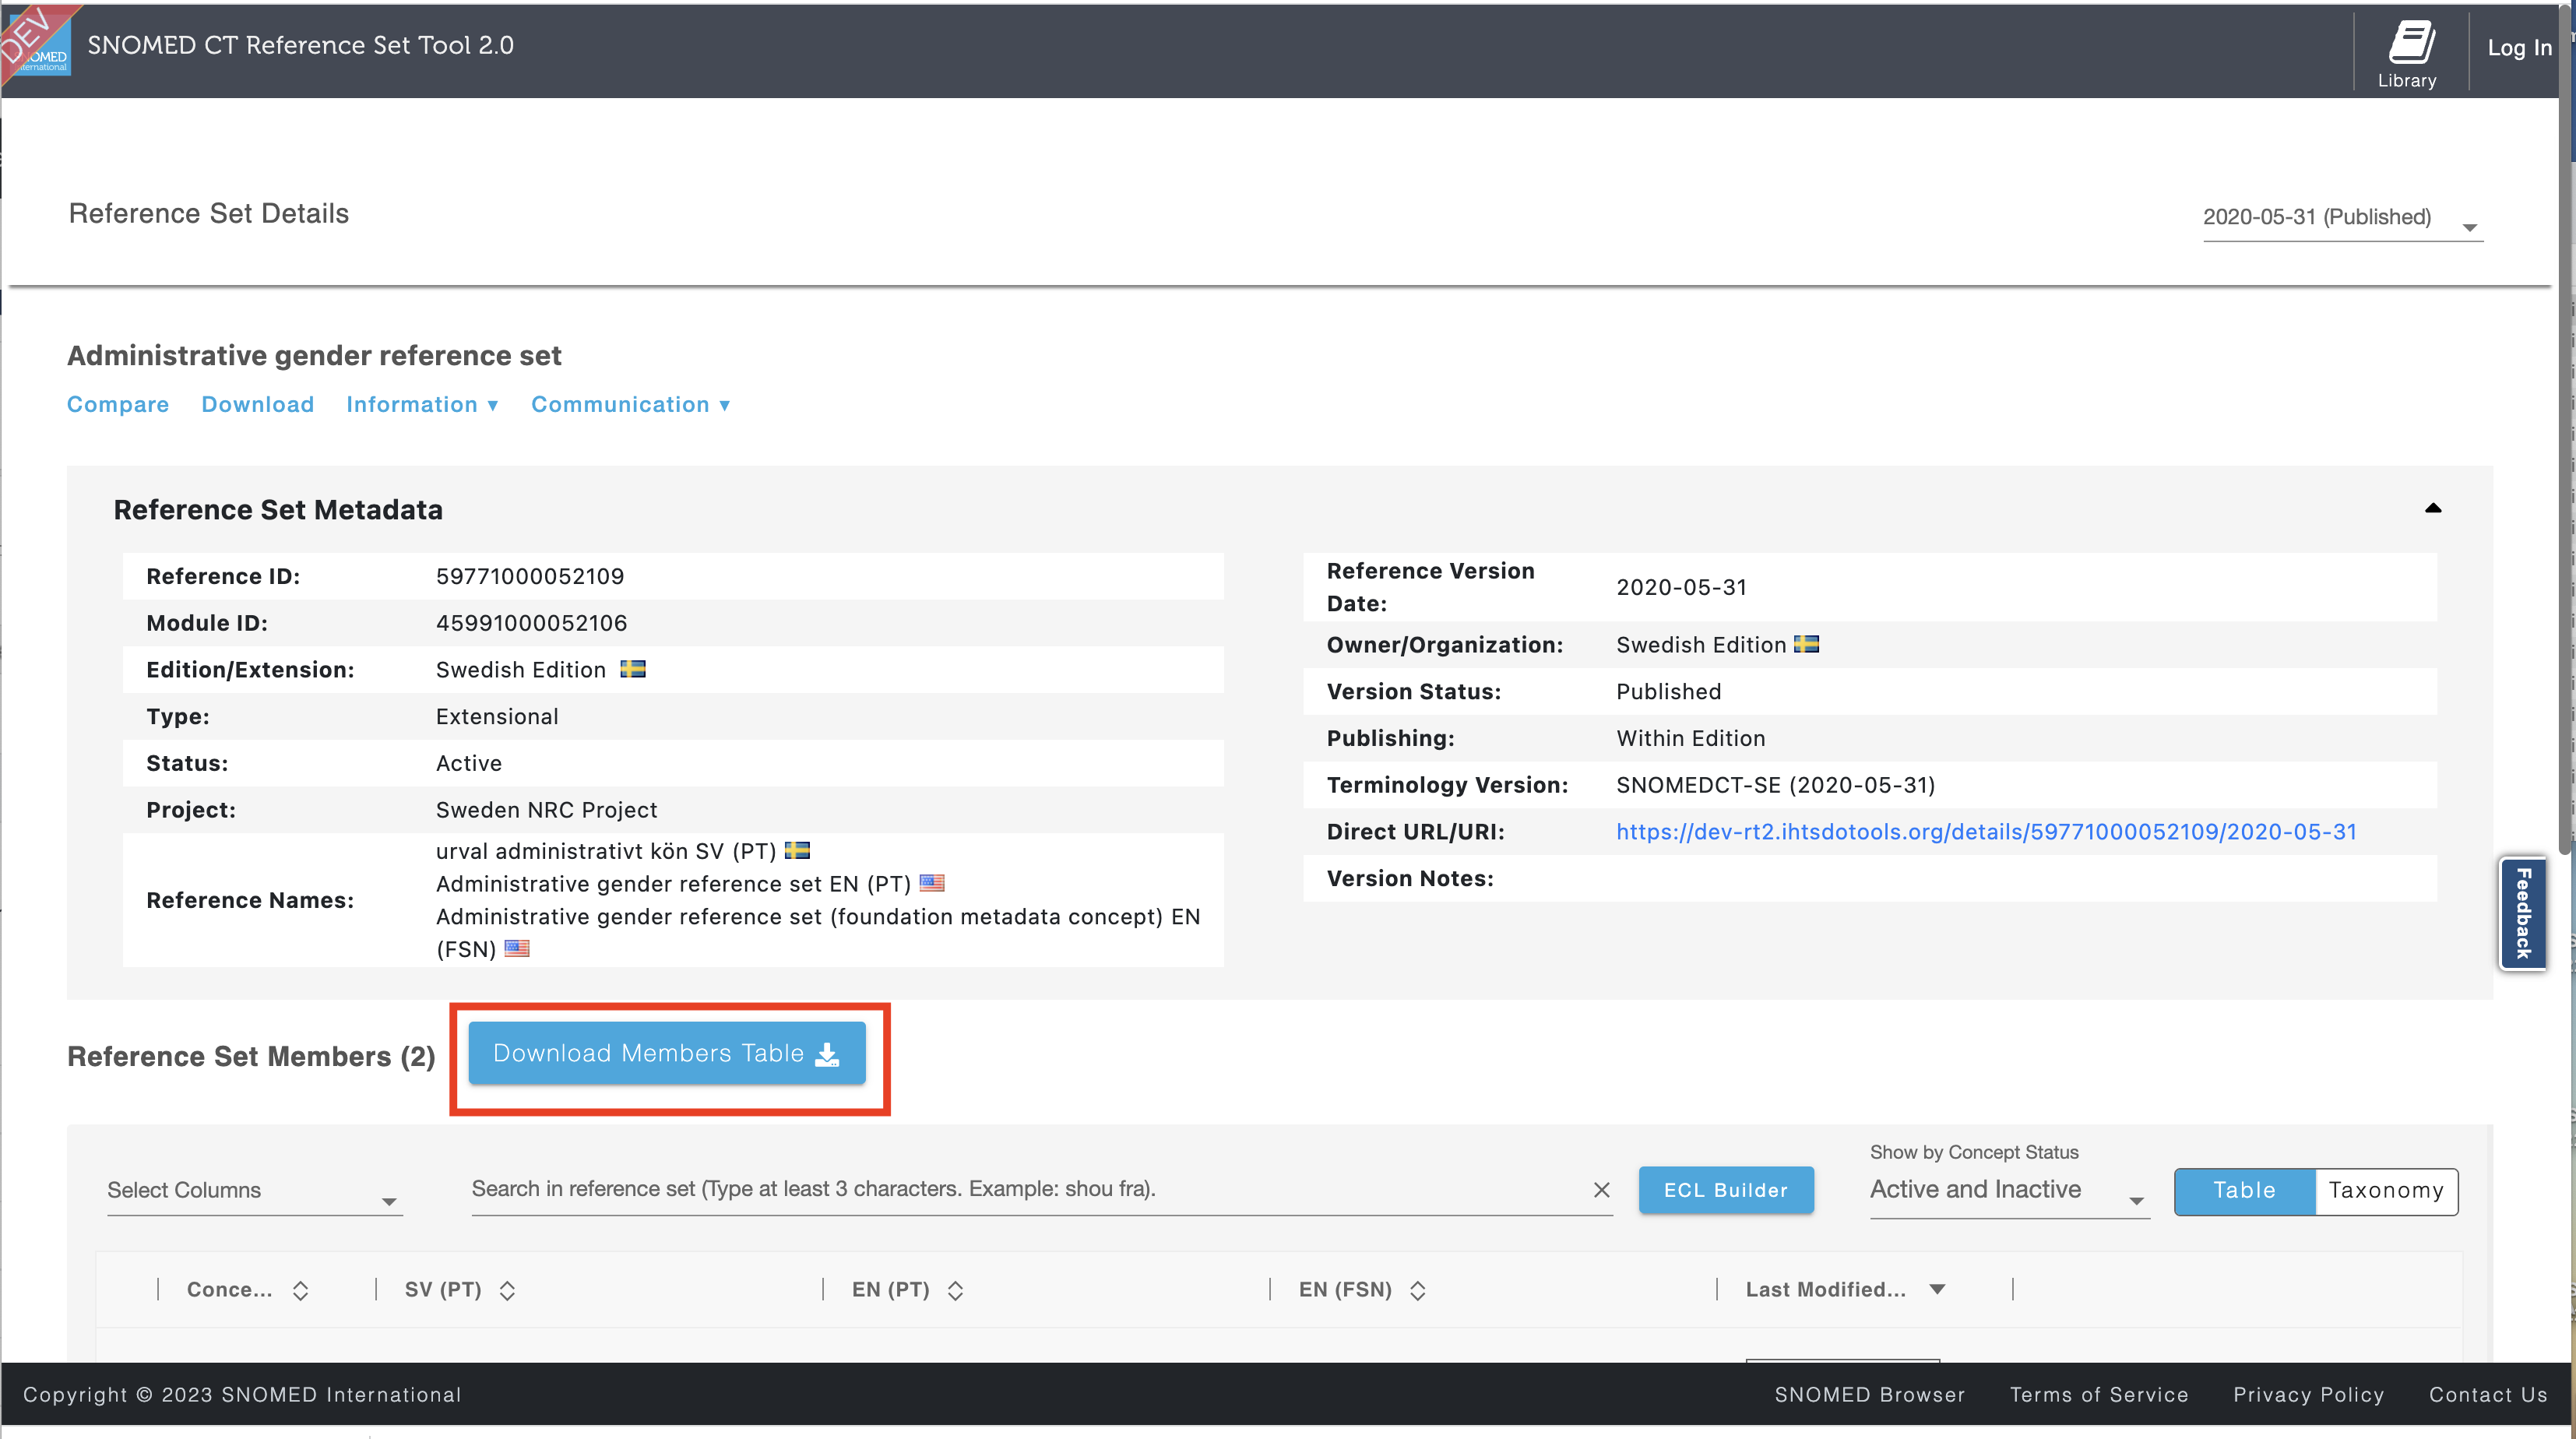This screenshot has width=2576, height=1439.
Task: Click the Compare link
Action: pyautogui.click(x=118, y=404)
